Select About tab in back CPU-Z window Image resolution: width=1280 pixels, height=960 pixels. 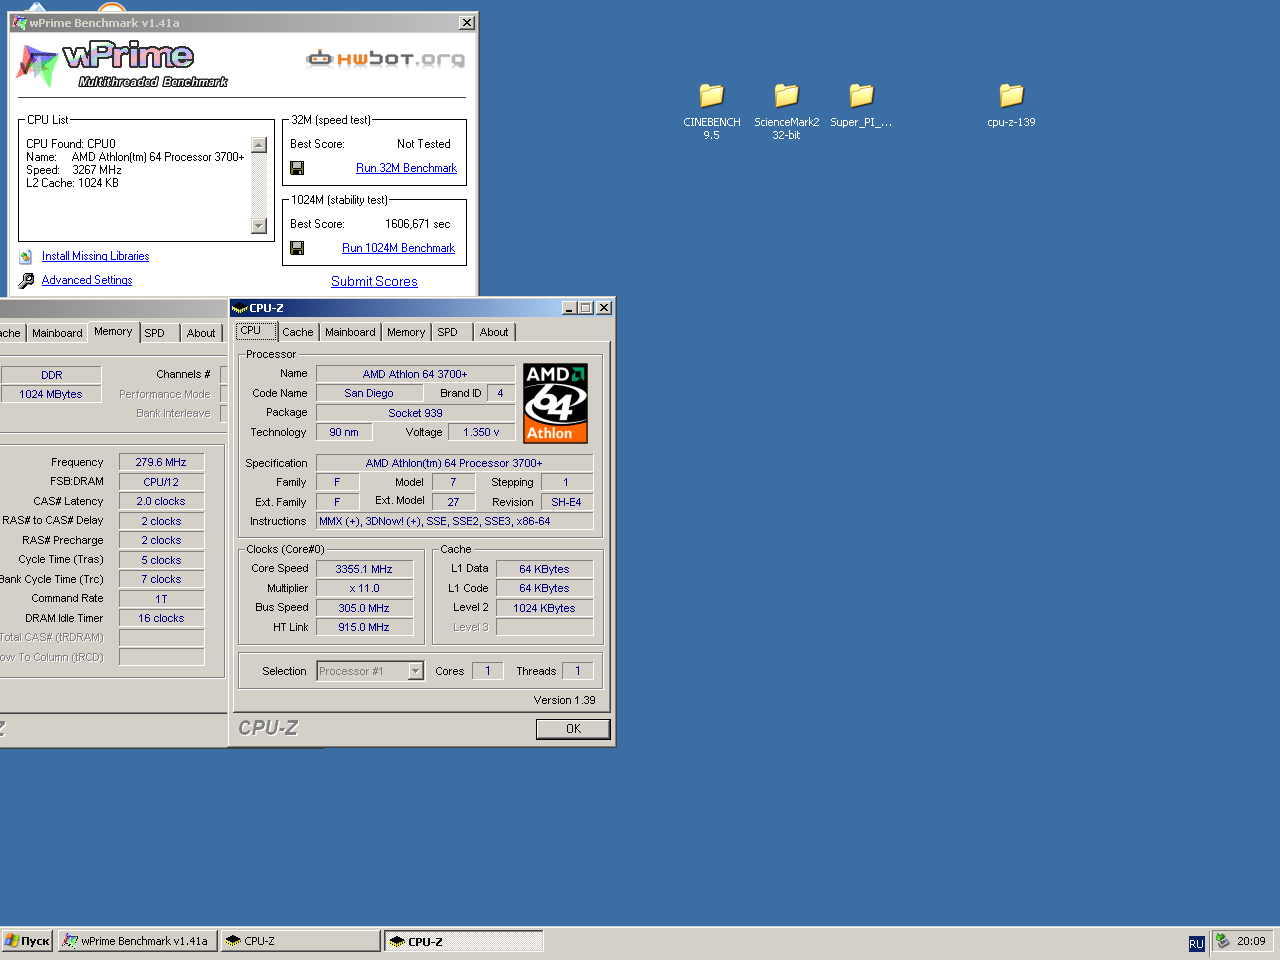(x=201, y=333)
